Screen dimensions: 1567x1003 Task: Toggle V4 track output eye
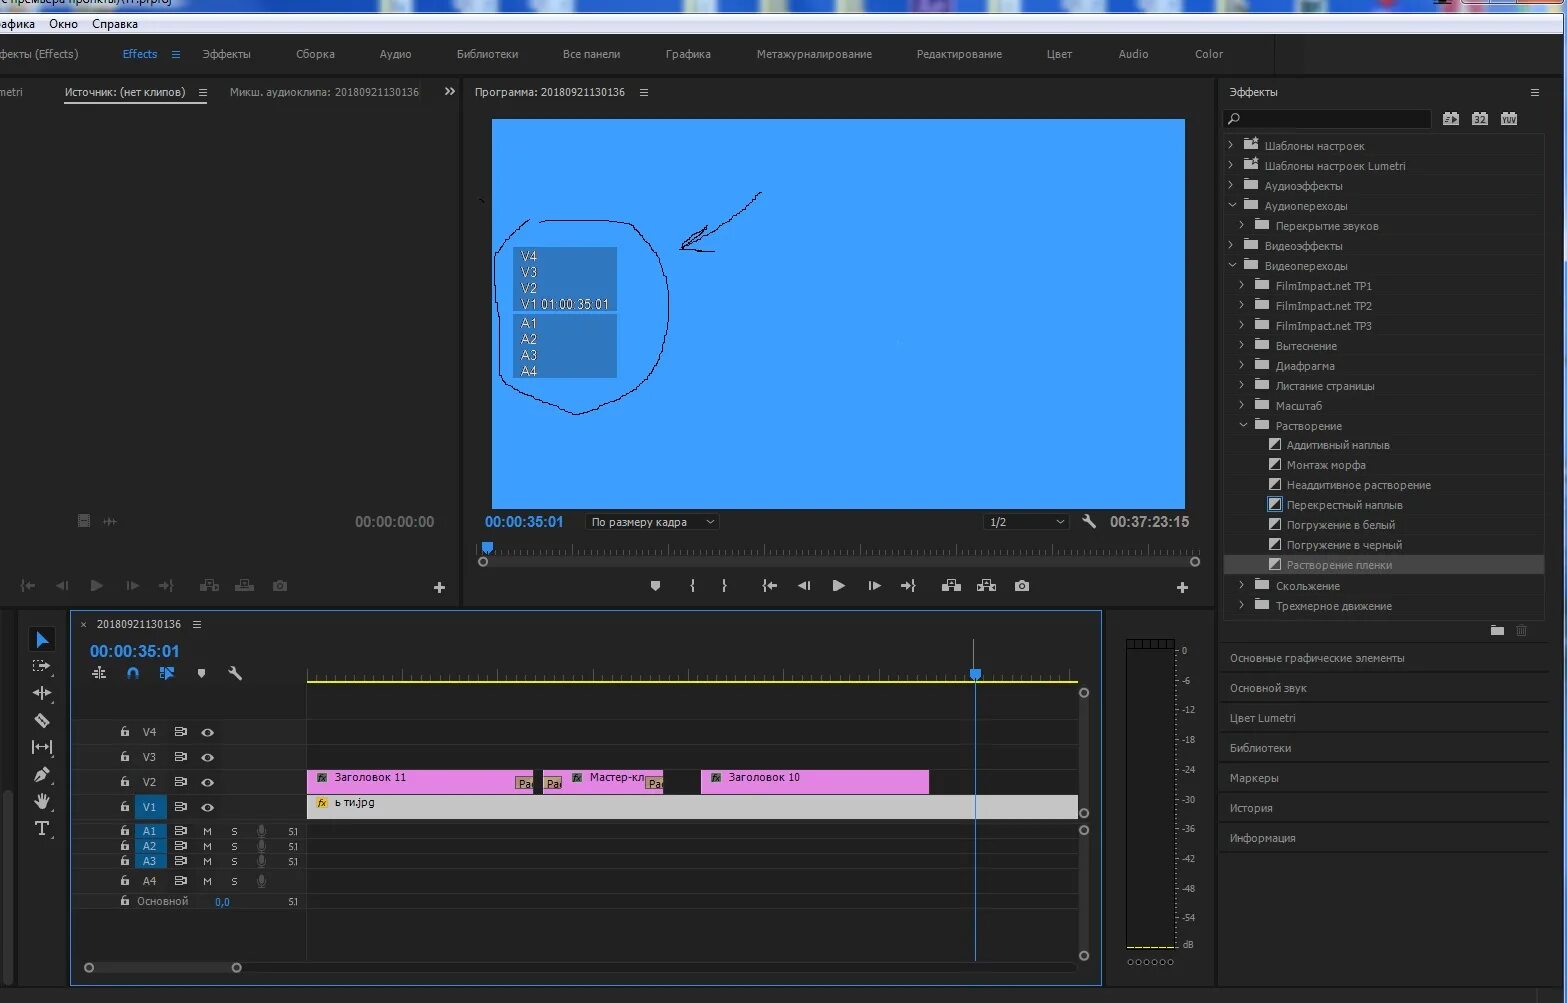pos(208,732)
